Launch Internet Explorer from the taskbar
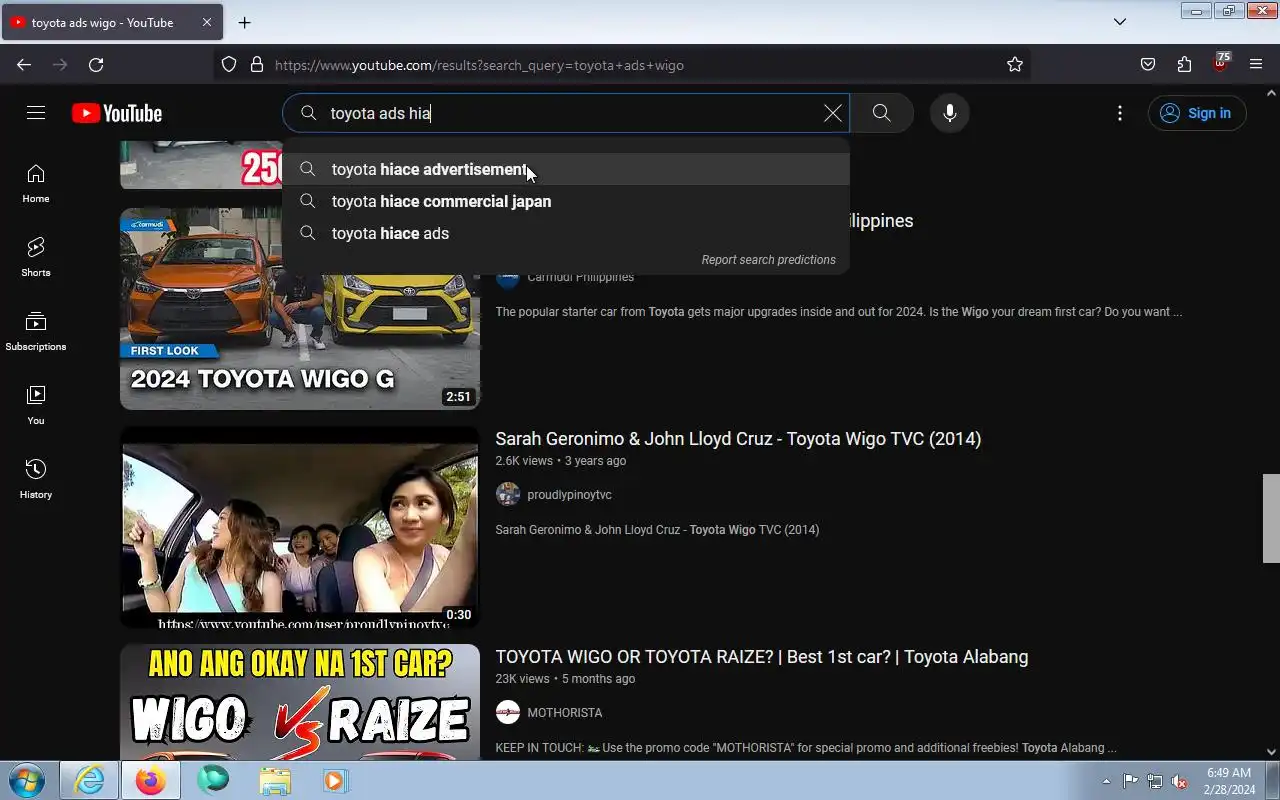1280x800 pixels. 89,780
